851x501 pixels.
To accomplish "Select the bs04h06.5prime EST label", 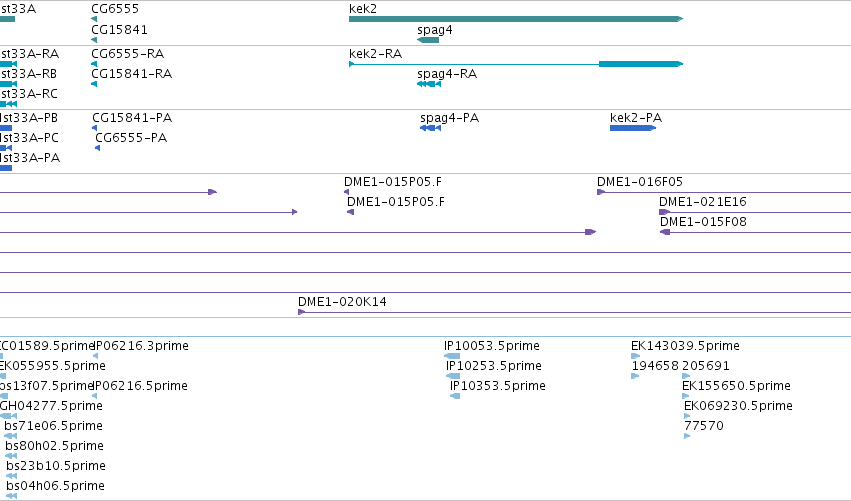I will click(x=55, y=486).
